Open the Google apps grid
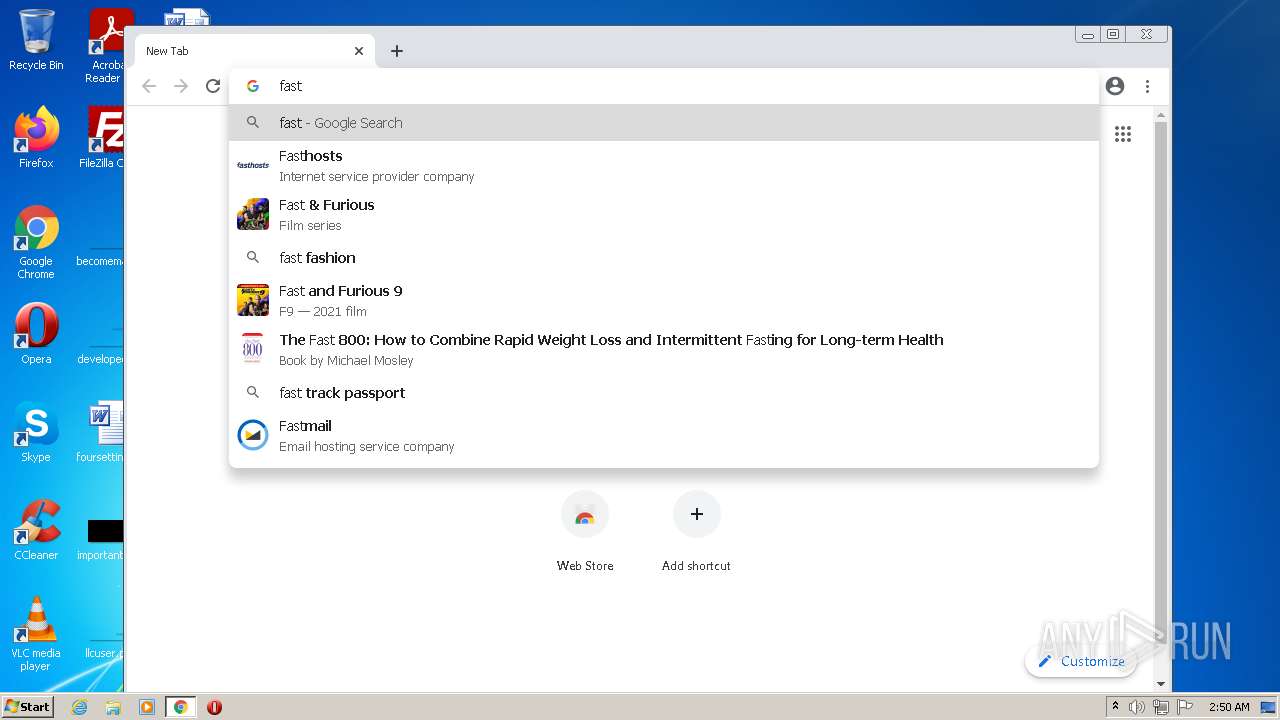The width and height of the screenshot is (1280, 720). (x=1123, y=134)
